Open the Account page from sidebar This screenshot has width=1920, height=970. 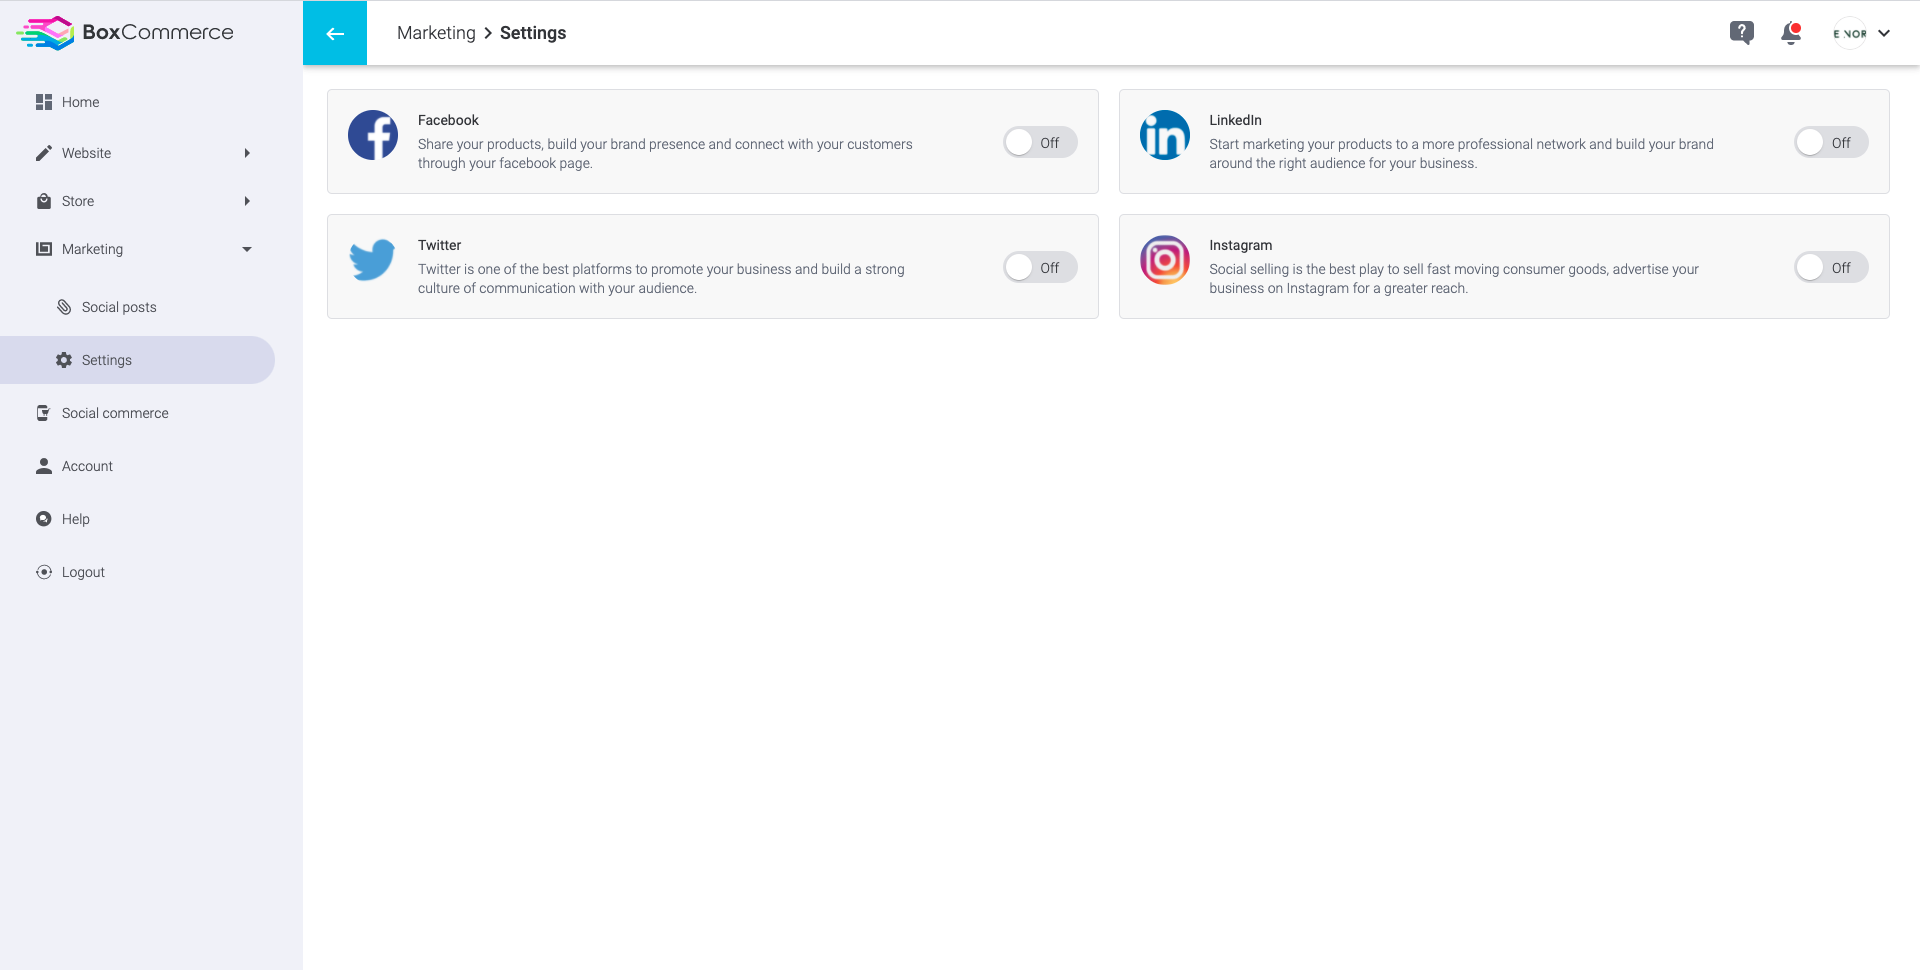87,466
